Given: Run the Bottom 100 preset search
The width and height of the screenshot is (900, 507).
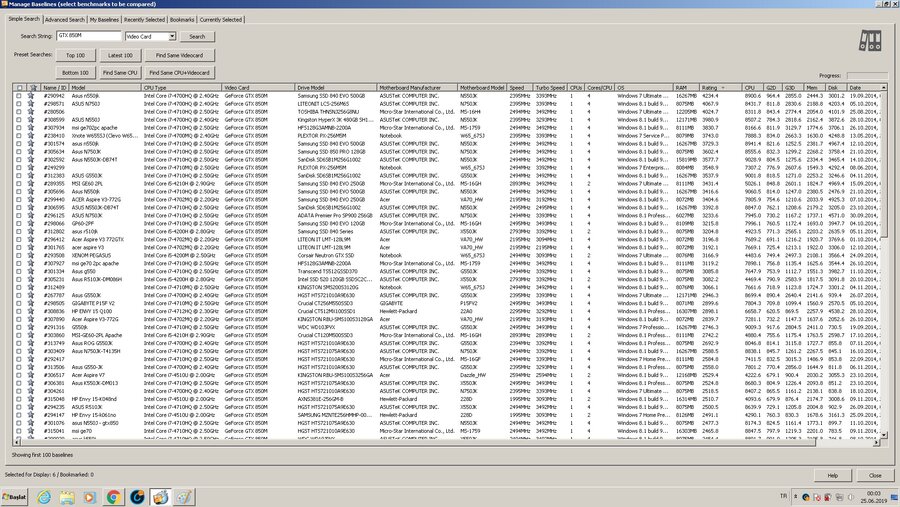Looking at the screenshot, I should pyautogui.click(x=75, y=73).
